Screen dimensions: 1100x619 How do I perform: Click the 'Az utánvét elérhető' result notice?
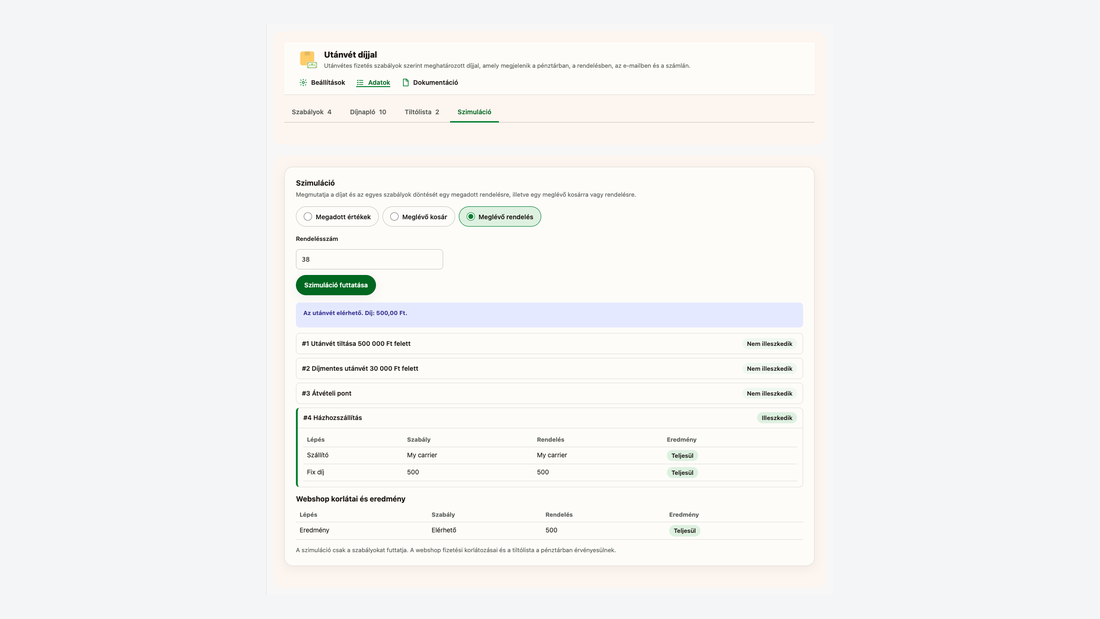pyautogui.click(x=549, y=315)
